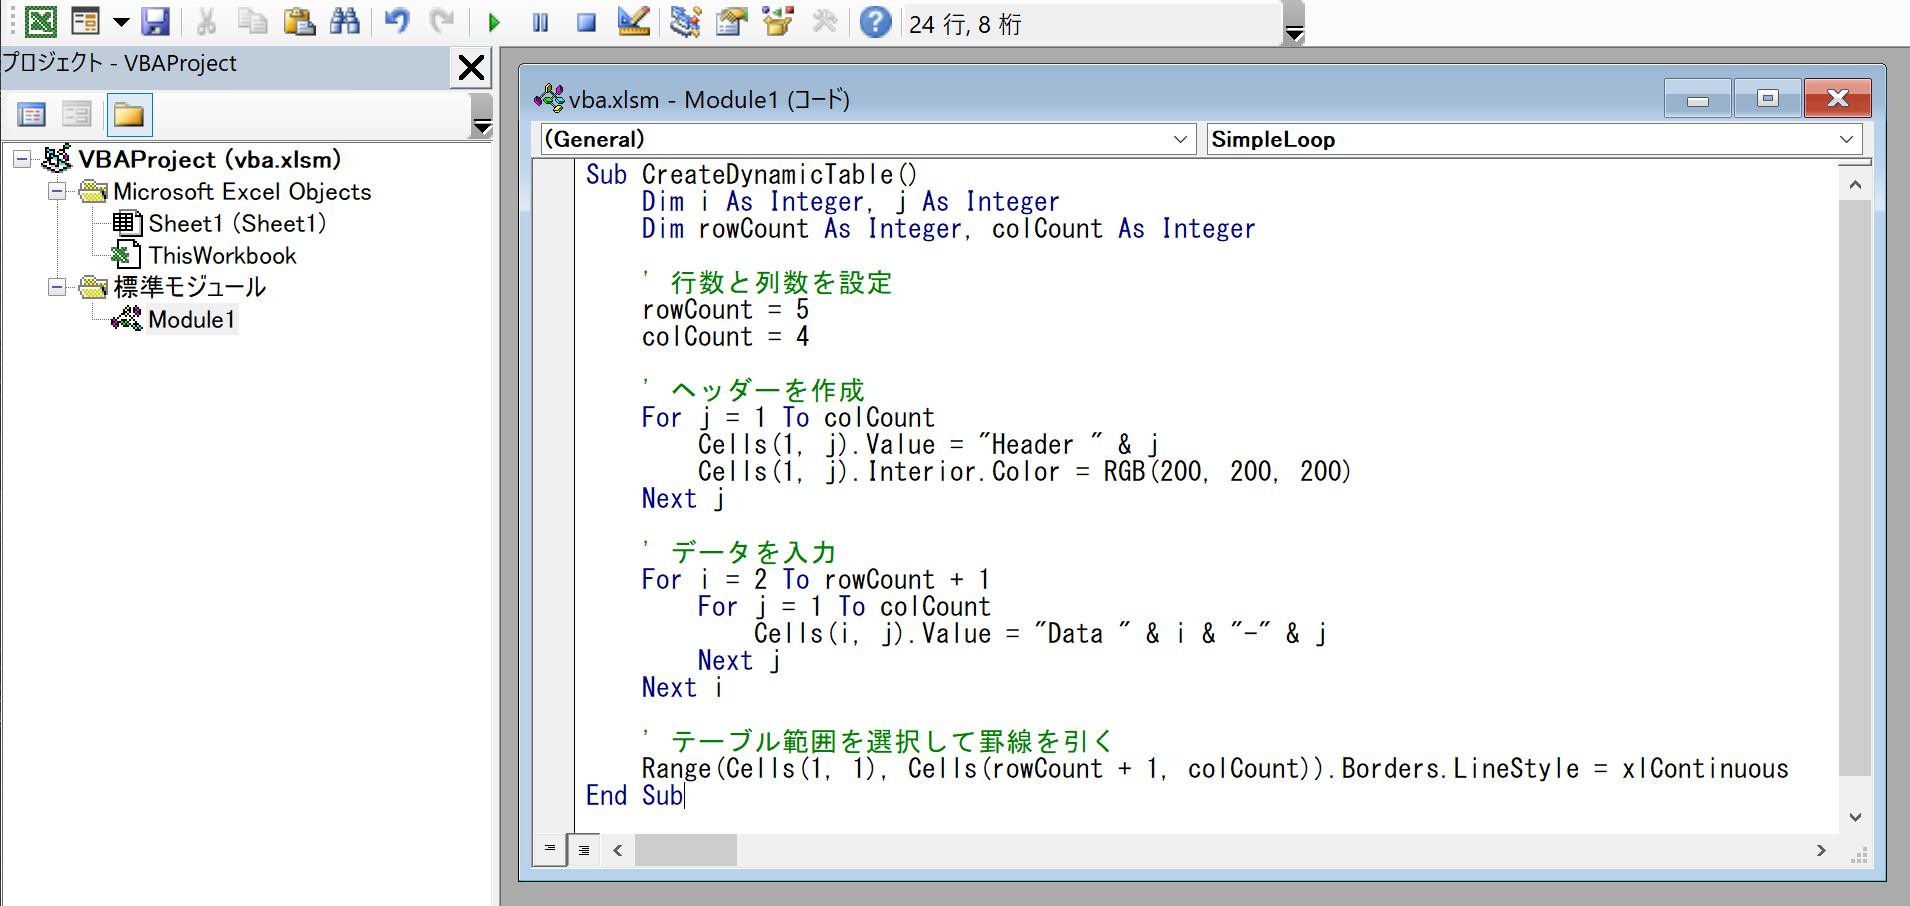Open VBA Help
1910x906 pixels.
click(x=876, y=22)
